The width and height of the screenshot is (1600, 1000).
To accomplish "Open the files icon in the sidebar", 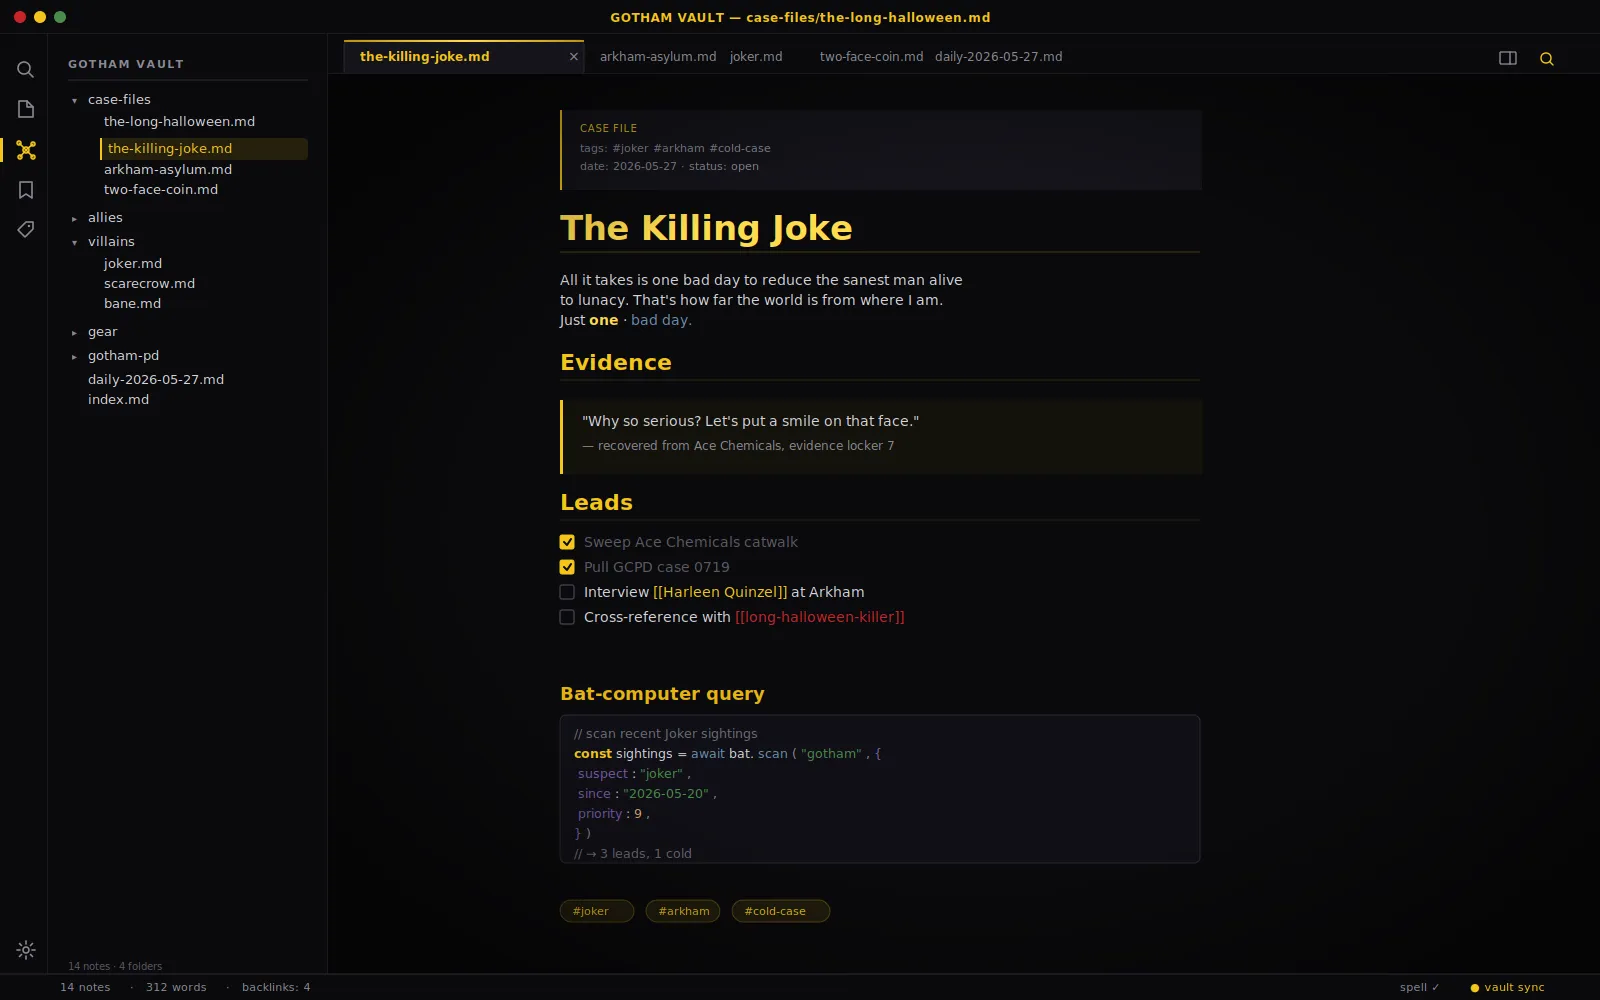I will pyautogui.click(x=26, y=109).
